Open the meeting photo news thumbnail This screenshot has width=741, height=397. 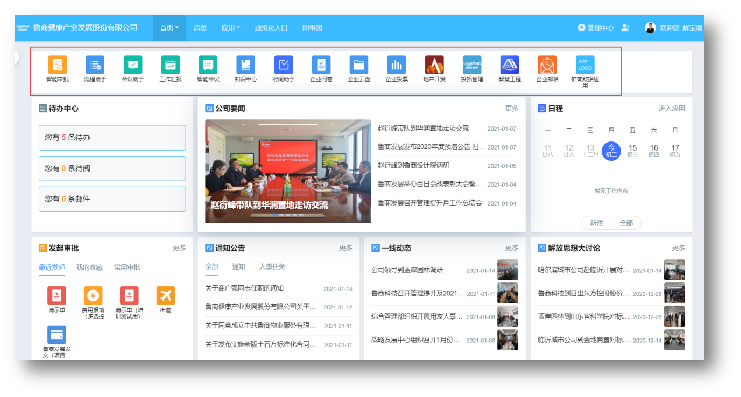click(x=288, y=171)
